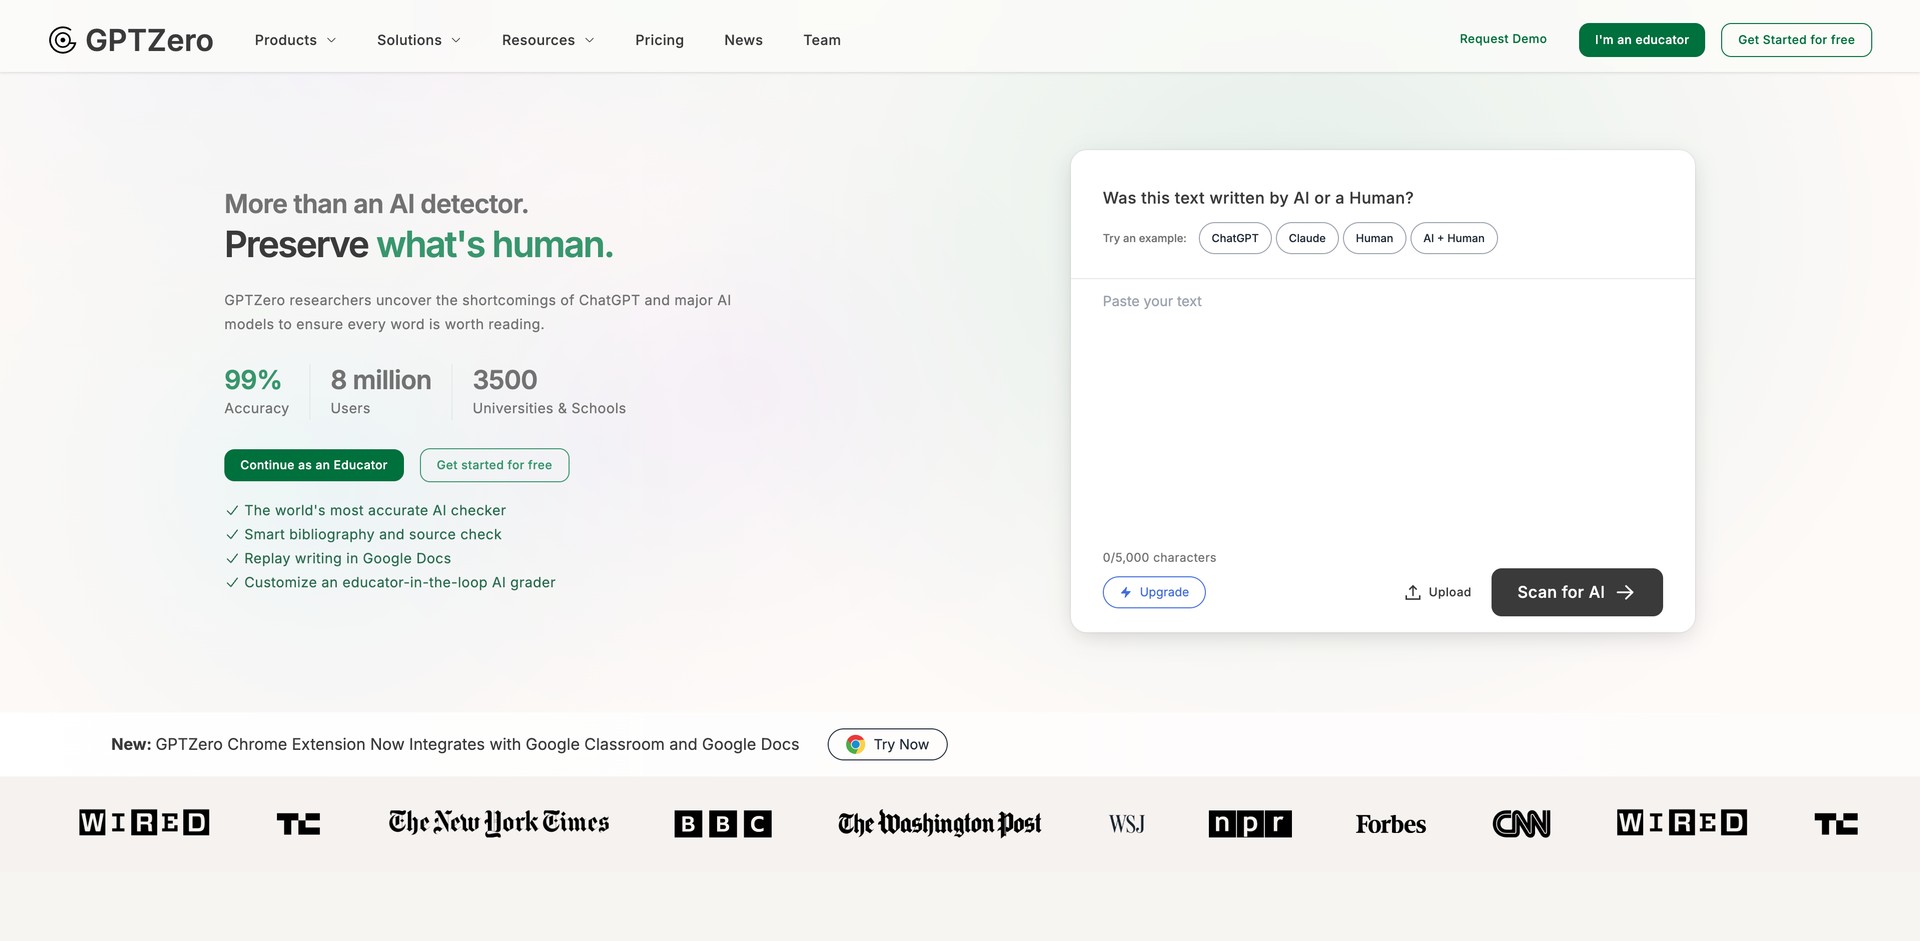Click Get Started for free in header
This screenshot has height=941, width=1920.
pyautogui.click(x=1796, y=40)
